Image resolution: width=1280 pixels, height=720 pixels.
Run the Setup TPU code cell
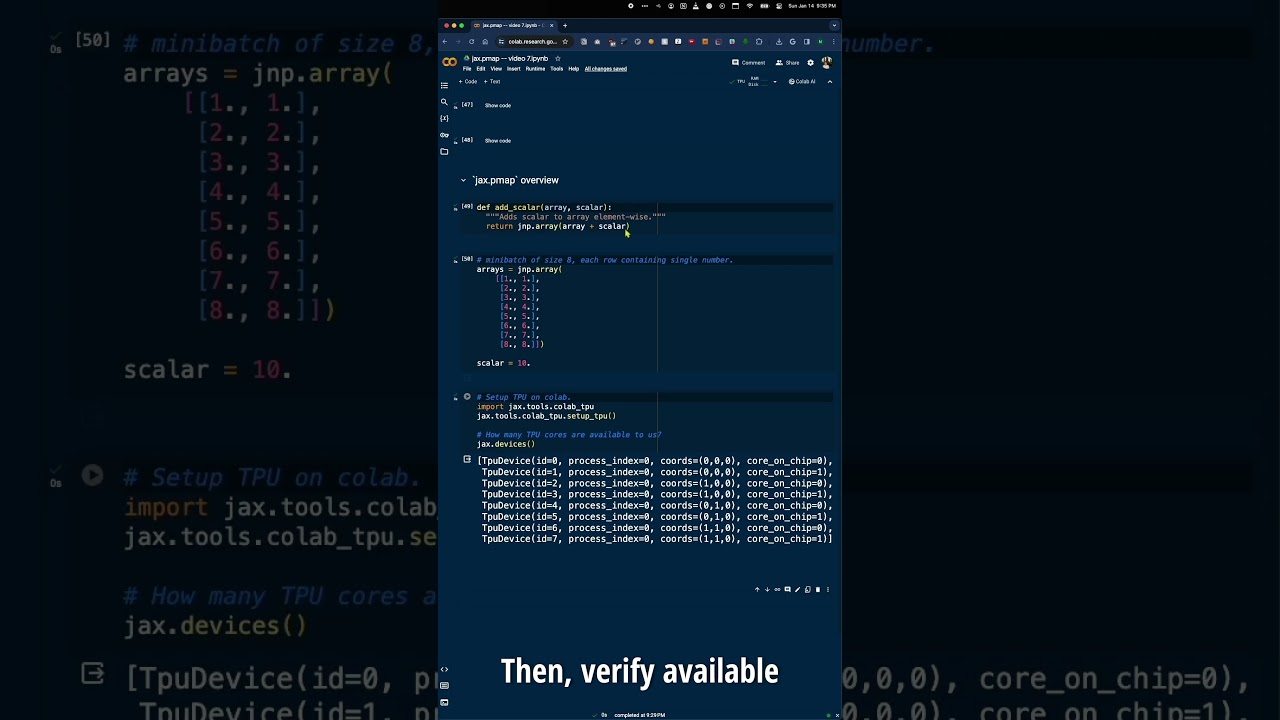pos(467,397)
